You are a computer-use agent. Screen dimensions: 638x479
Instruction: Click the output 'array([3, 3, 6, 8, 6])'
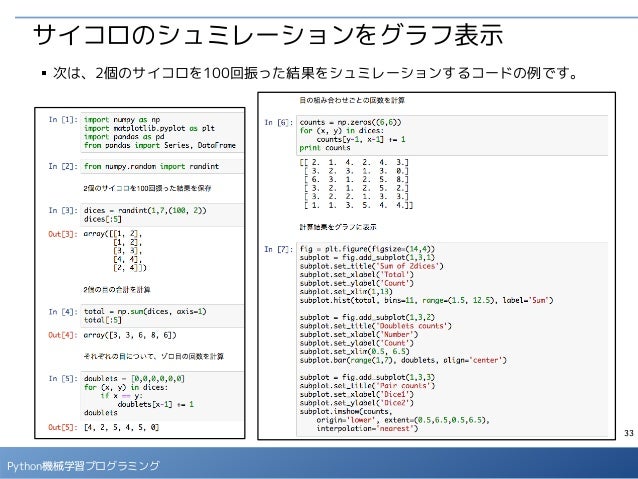point(130,335)
